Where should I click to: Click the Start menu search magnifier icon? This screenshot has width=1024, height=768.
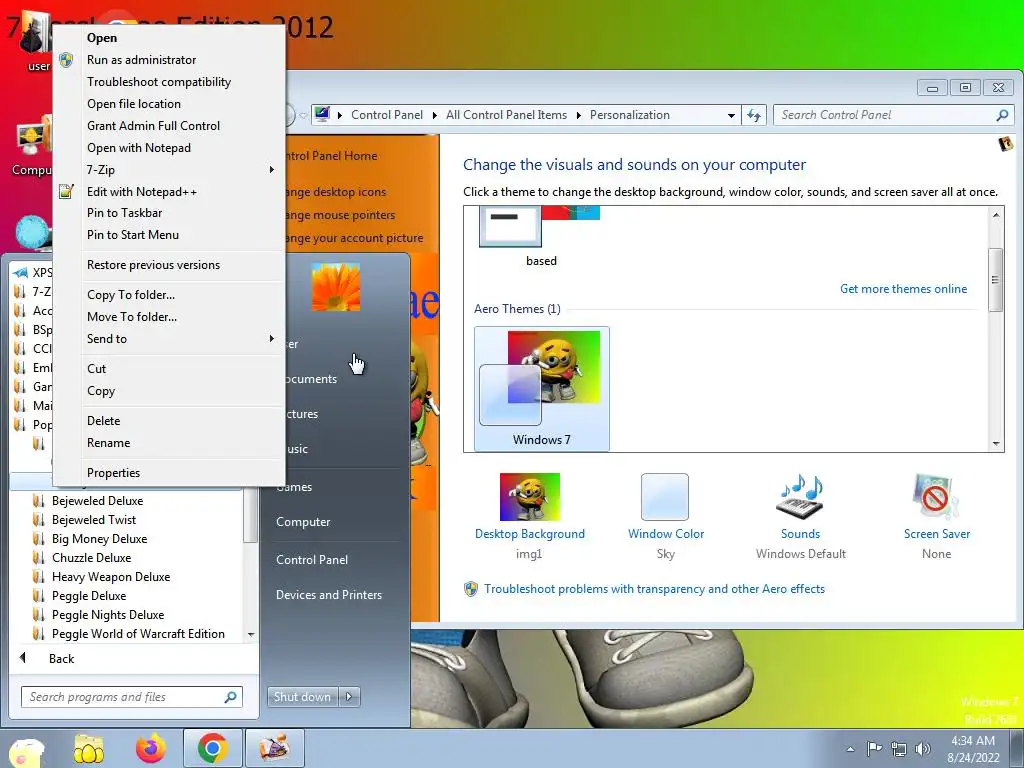[230, 697]
